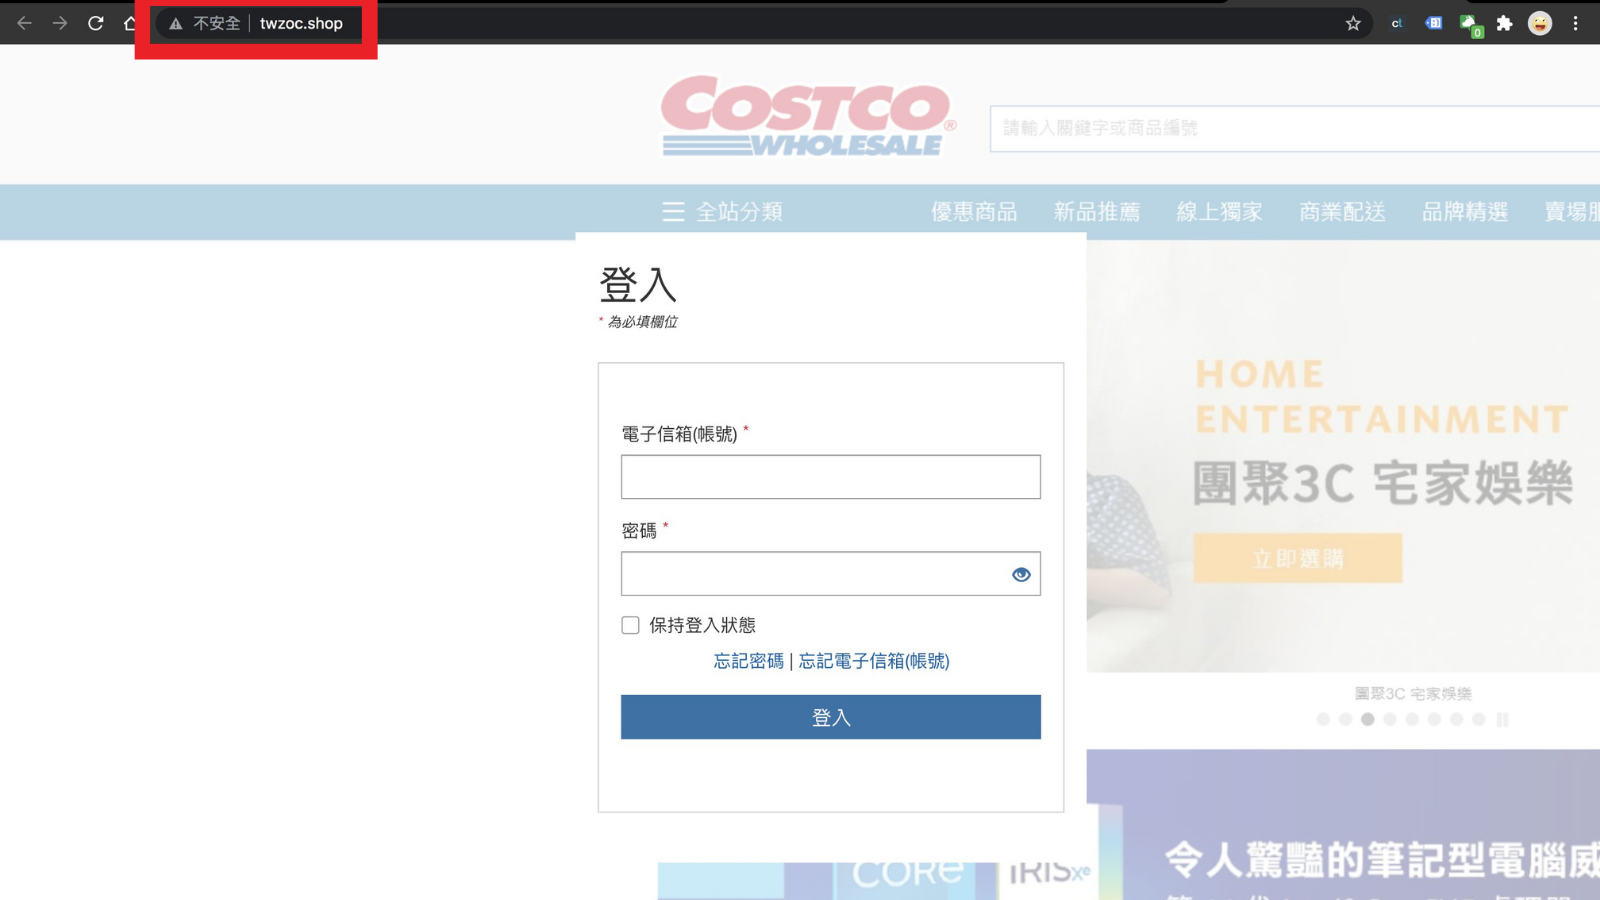The width and height of the screenshot is (1600, 900).
Task: Open the 優惠商品 nav item
Action: click(x=974, y=212)
